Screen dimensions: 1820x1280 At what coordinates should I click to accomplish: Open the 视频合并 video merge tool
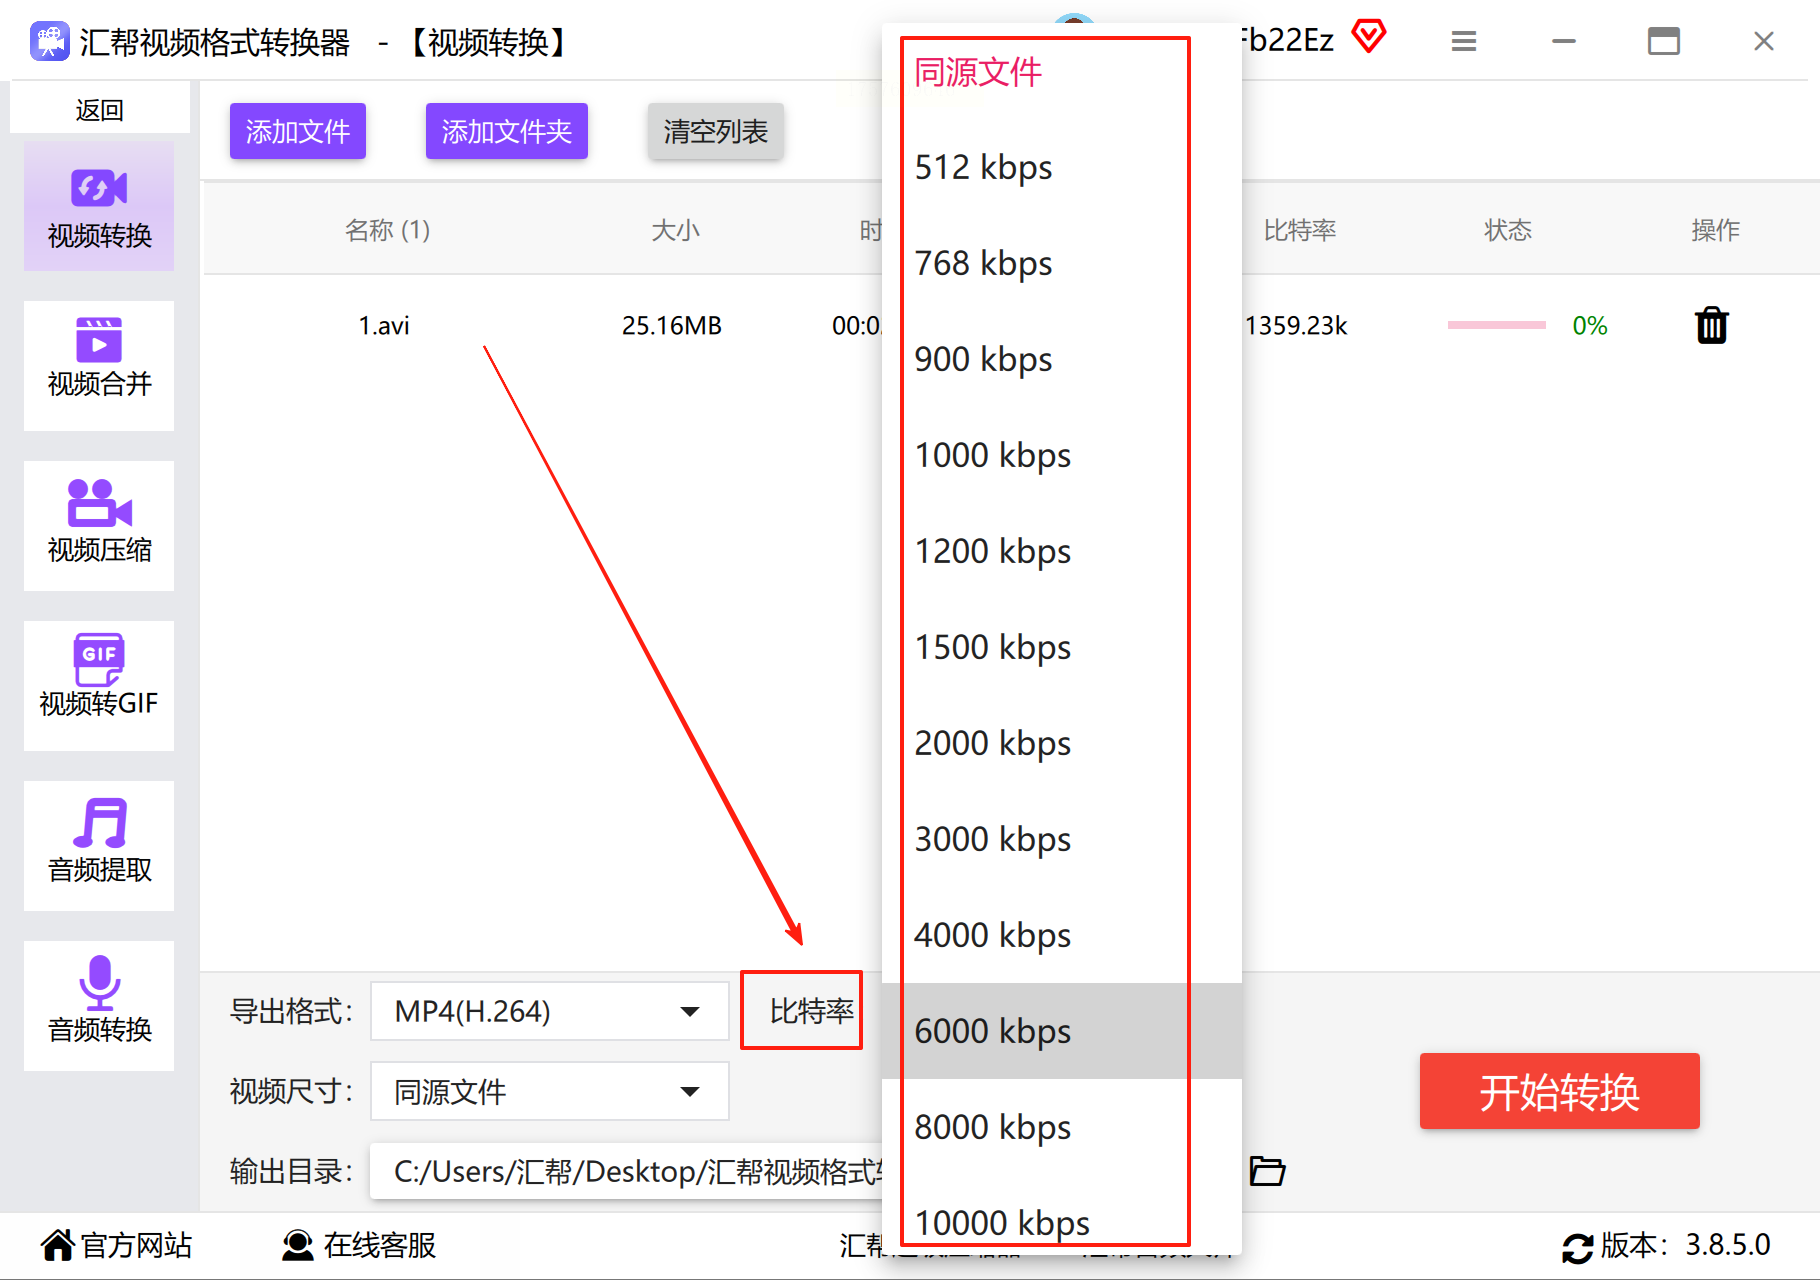tap(99, 366)
